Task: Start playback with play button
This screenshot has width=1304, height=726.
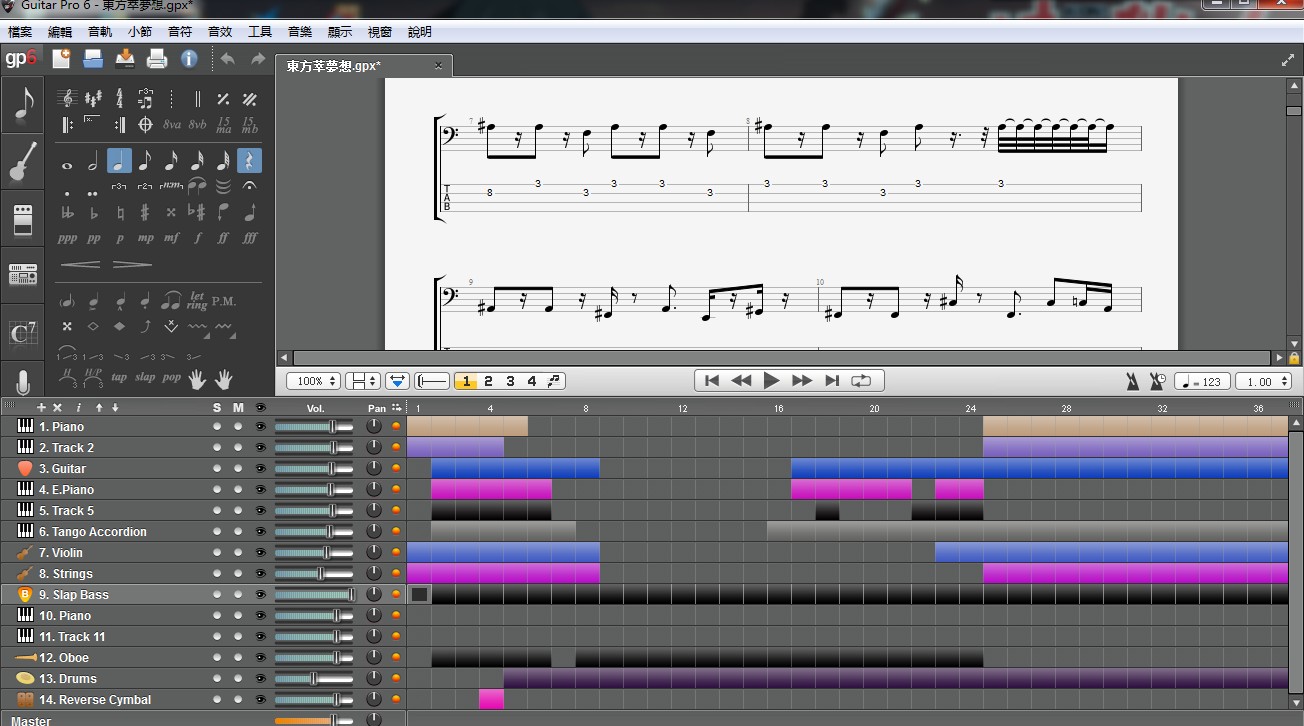Action: pos(771,381)
